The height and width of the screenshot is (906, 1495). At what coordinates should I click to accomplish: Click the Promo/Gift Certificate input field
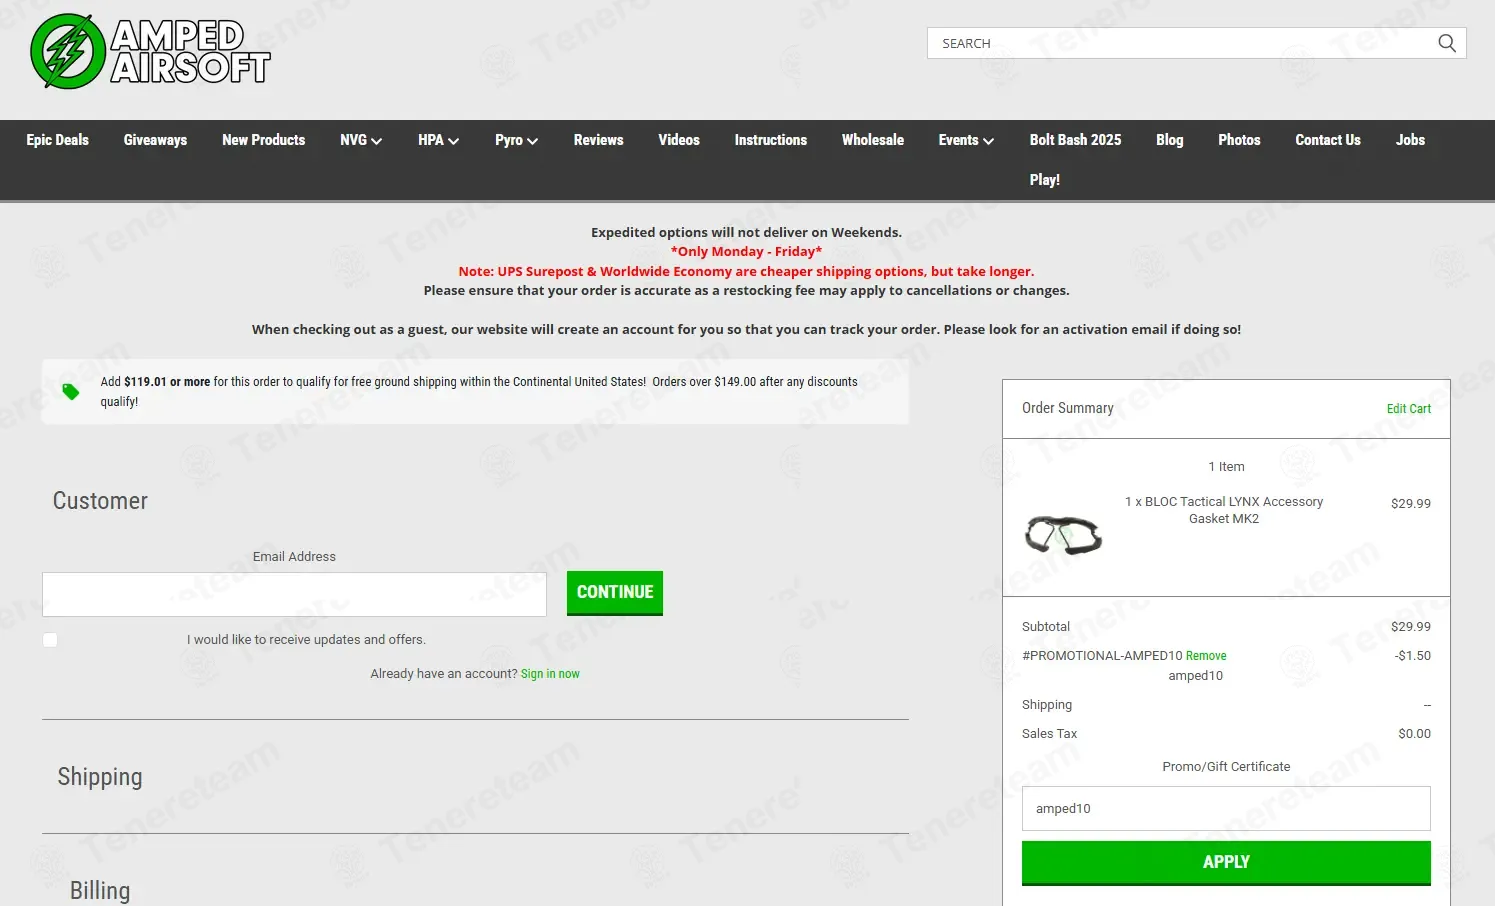[x=1225, y=808]
